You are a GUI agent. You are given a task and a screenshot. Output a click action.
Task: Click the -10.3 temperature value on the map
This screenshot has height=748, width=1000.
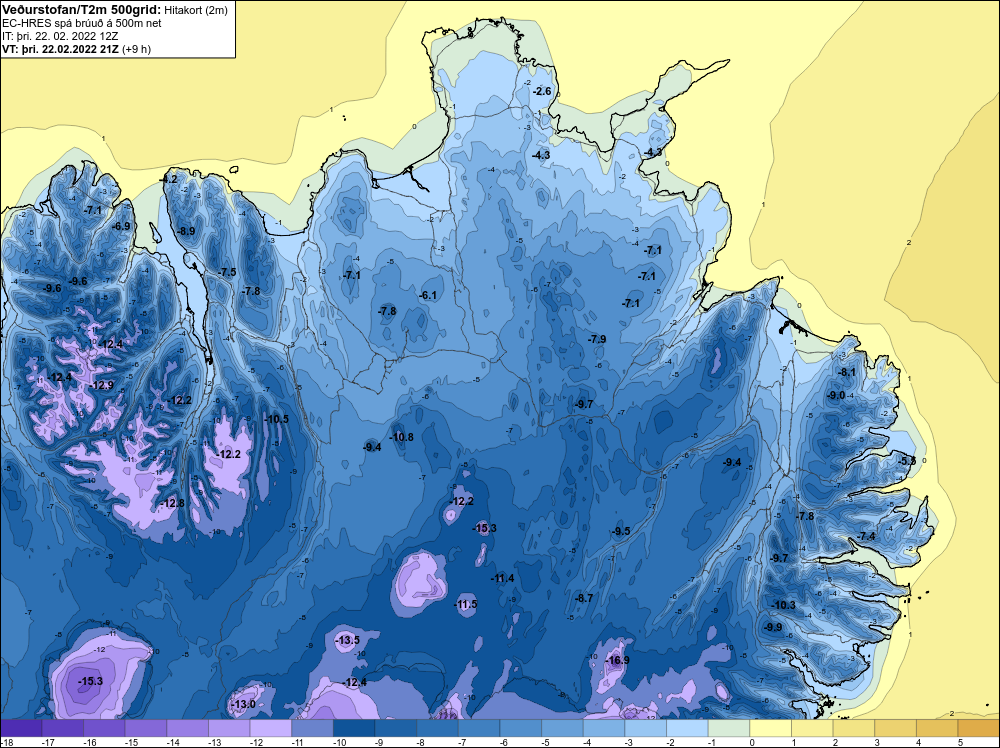(x=784, y=605)
